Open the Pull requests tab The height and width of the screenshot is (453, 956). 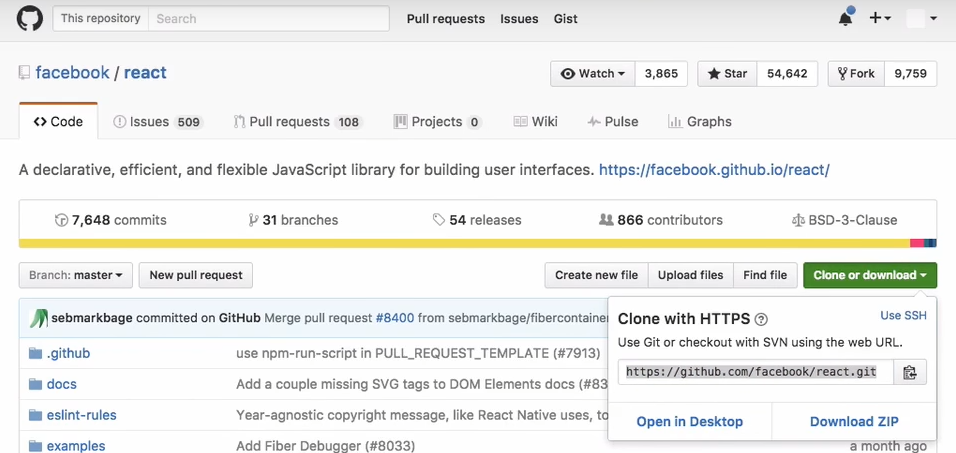296,122
